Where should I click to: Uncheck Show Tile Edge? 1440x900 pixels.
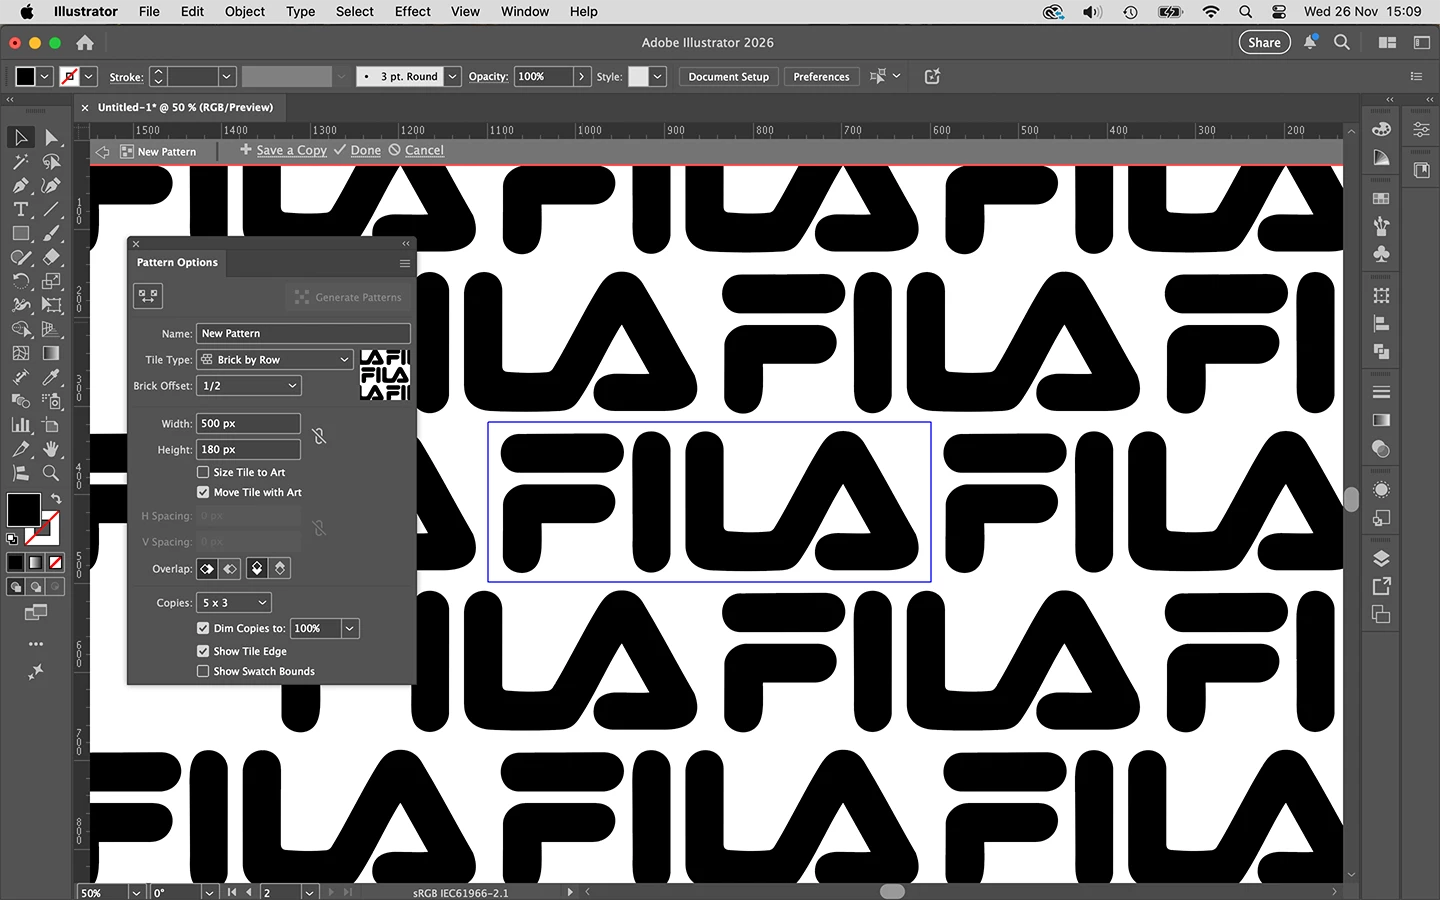(203, 651)
